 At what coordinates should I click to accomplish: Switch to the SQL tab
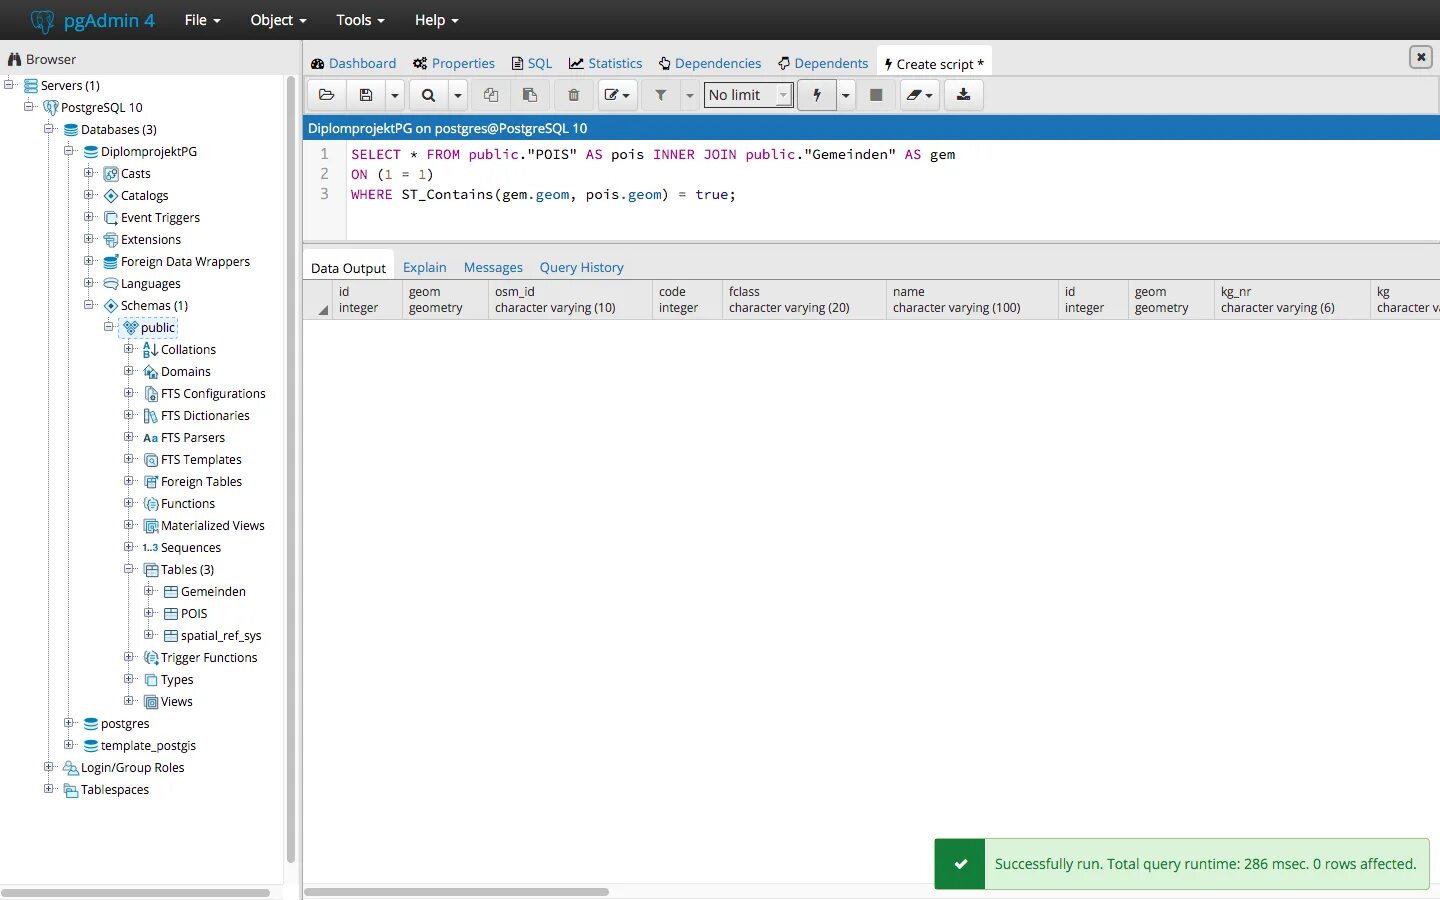(532, 63)
